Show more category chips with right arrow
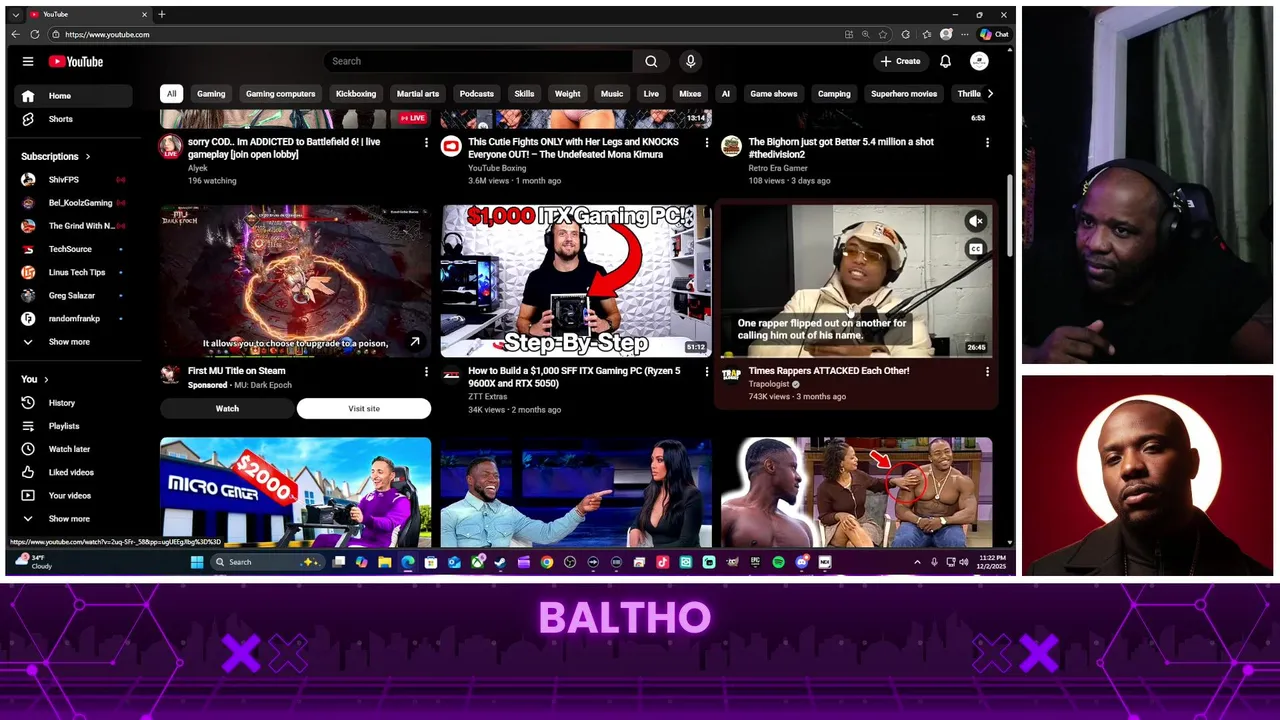Screen dimensions: 1280x720 click(x=990, y=93)
